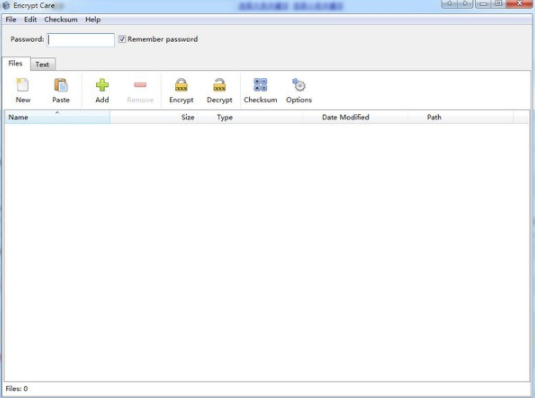Screen dimensions: 535x398
Task: Open the Checksum menu
Action: click(x=61, y=19)
